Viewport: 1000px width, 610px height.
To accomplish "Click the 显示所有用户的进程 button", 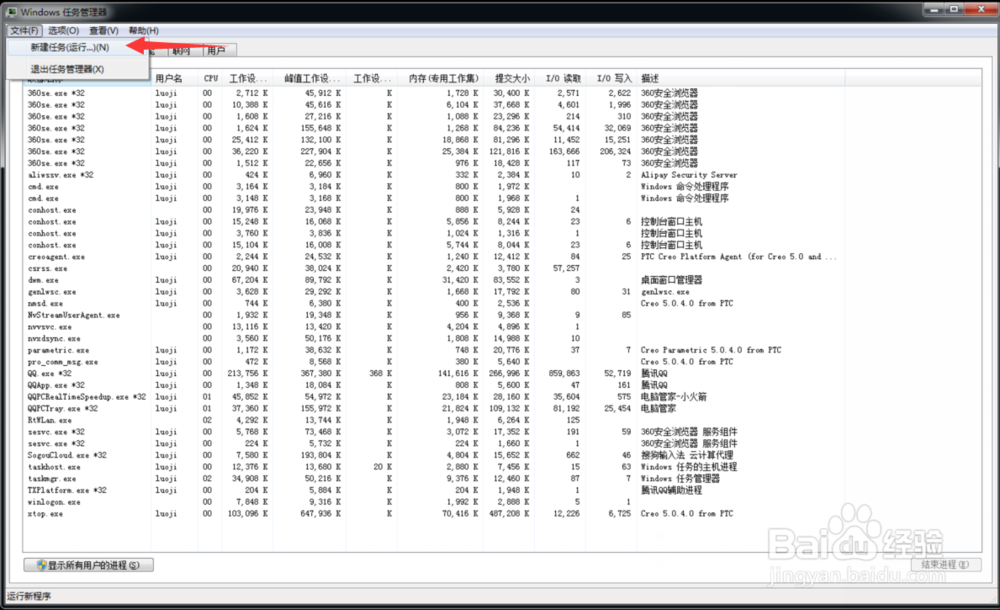I will point(89,565).
